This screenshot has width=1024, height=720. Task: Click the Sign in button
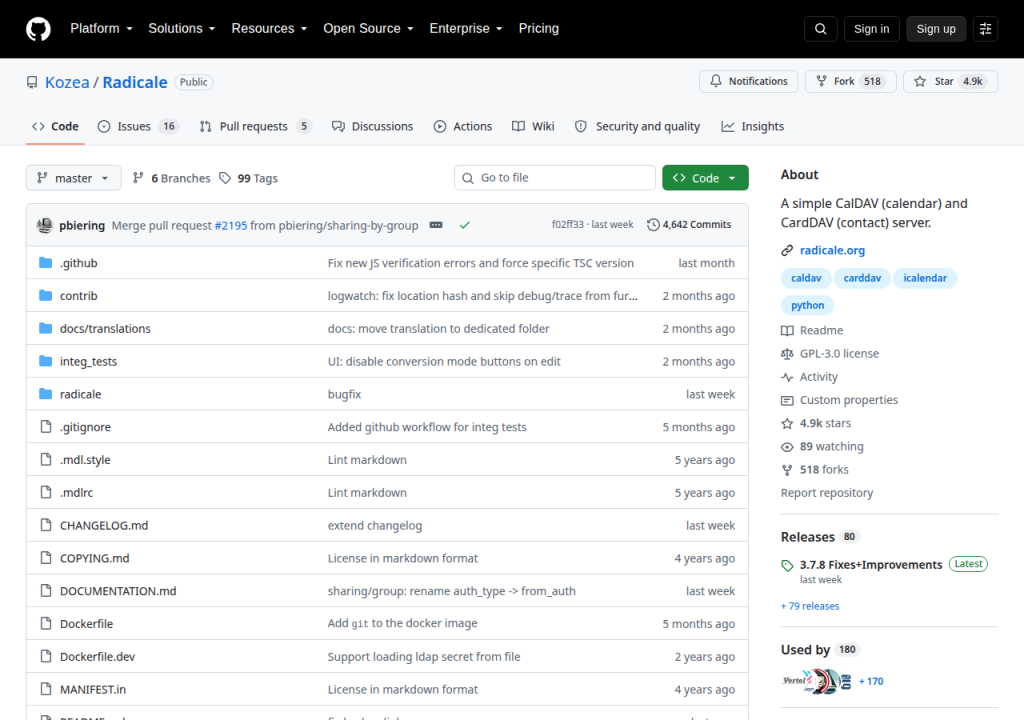(871, 29)
